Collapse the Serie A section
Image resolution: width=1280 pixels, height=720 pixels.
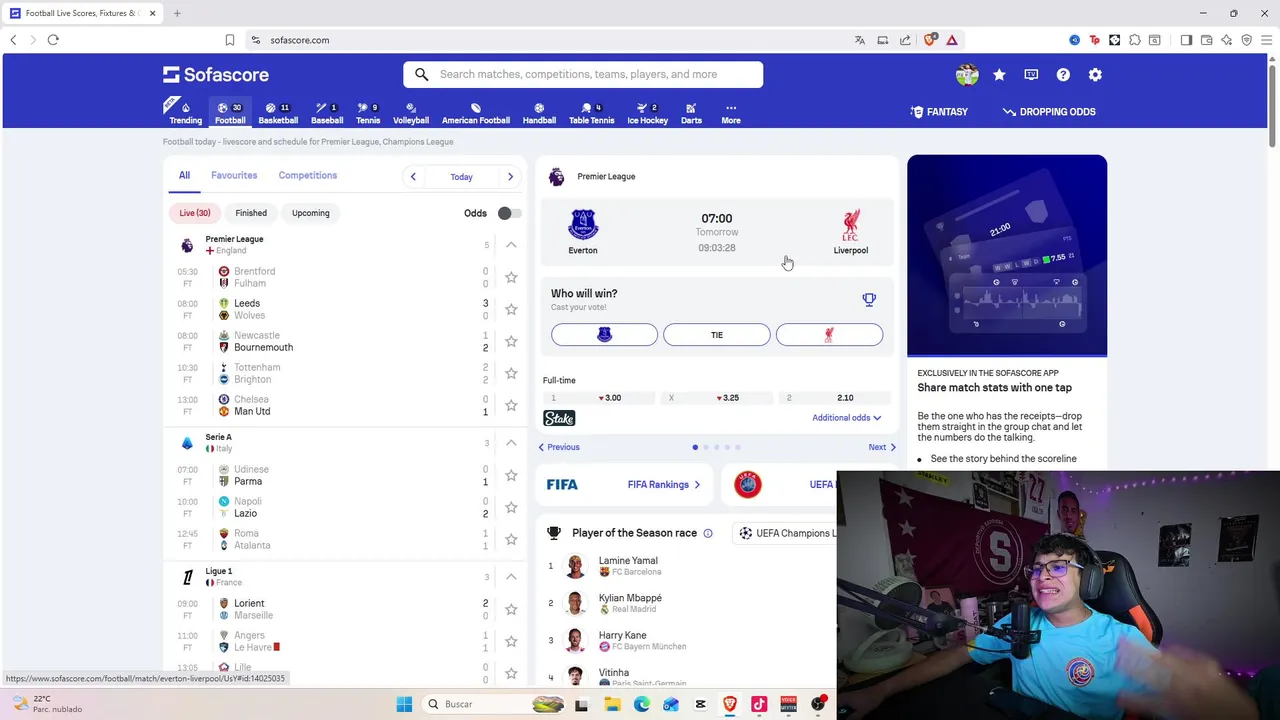pos(511,443)
